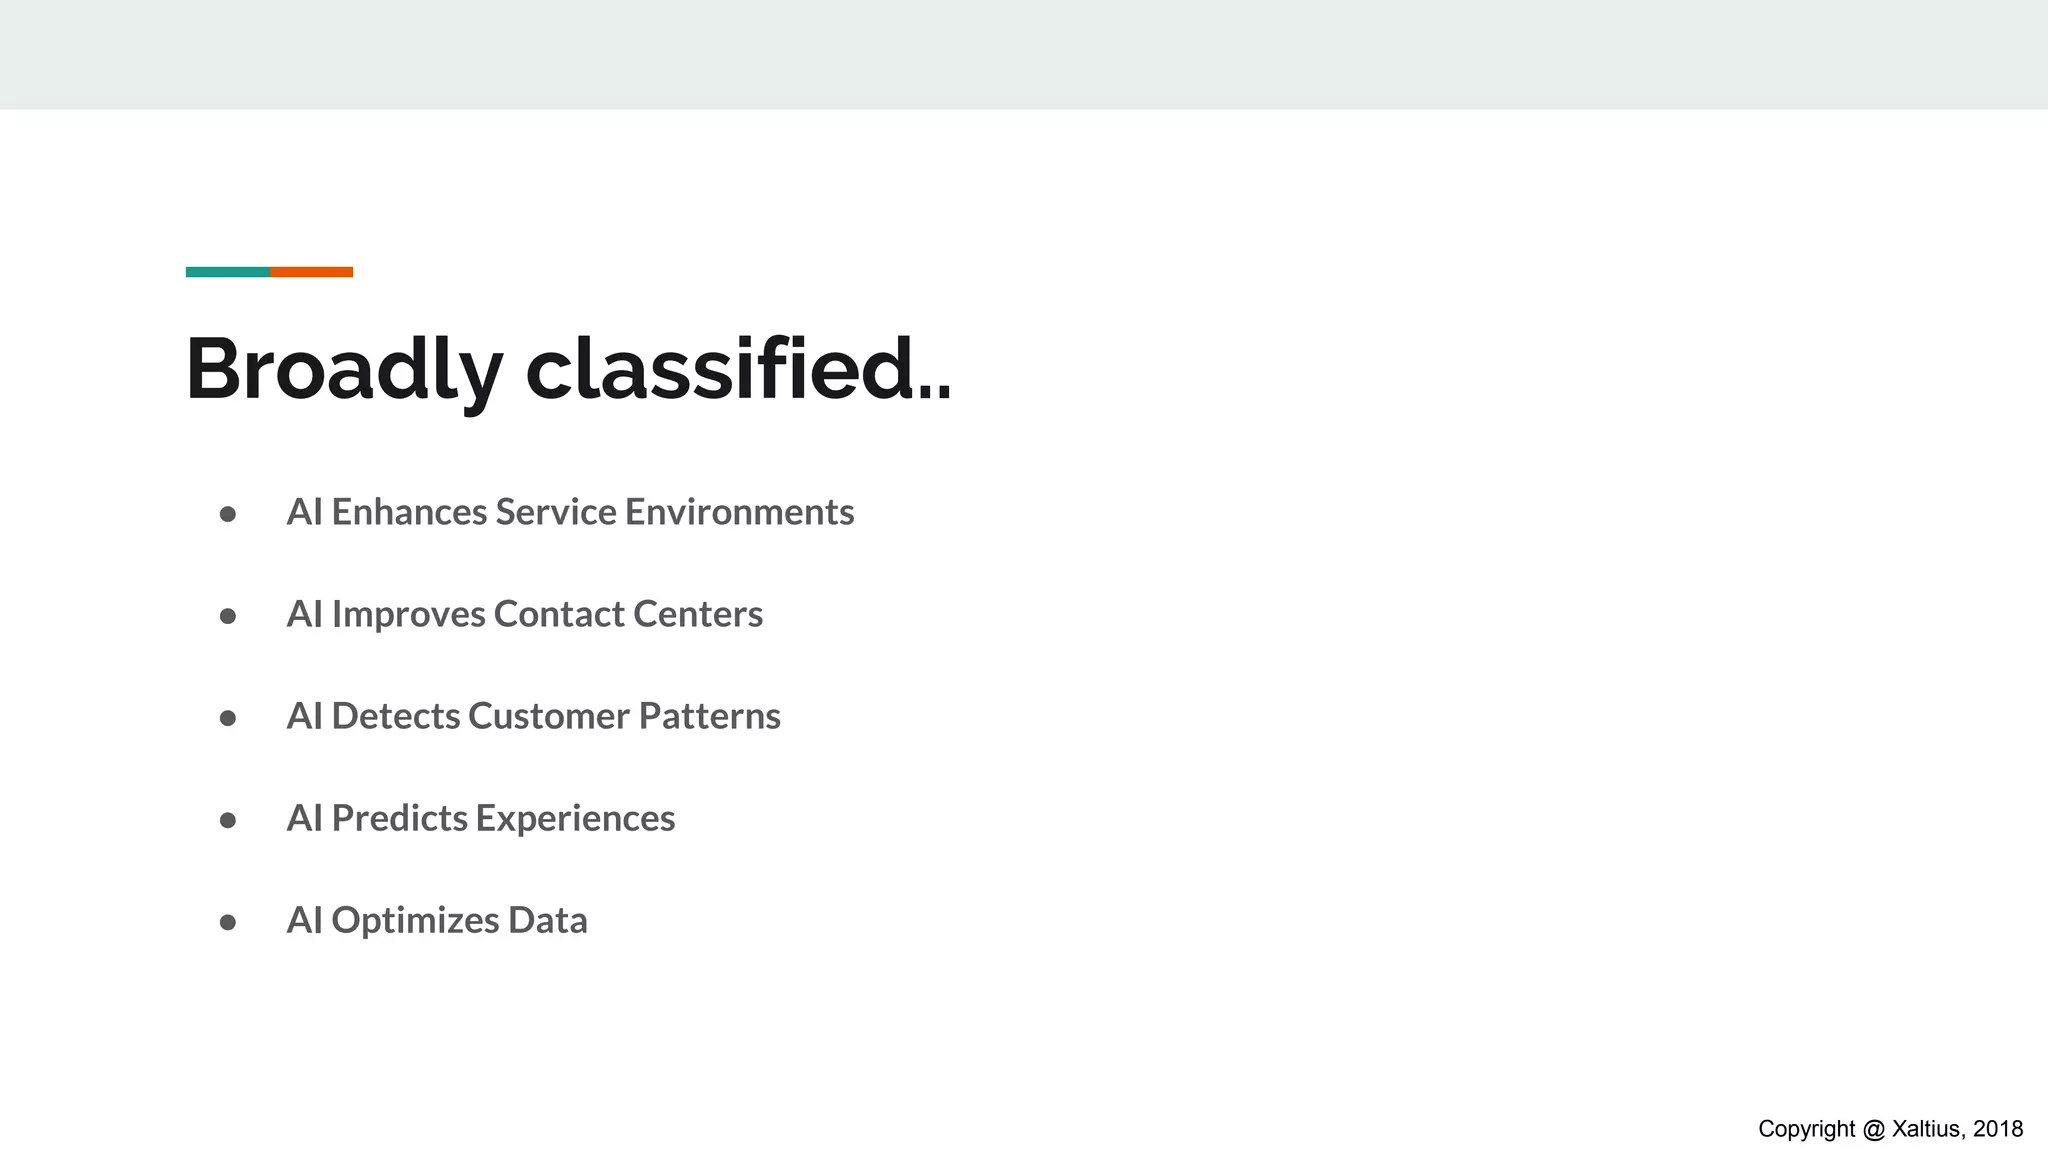Click the orange accent bar above the title

click(x=311, y=272)
